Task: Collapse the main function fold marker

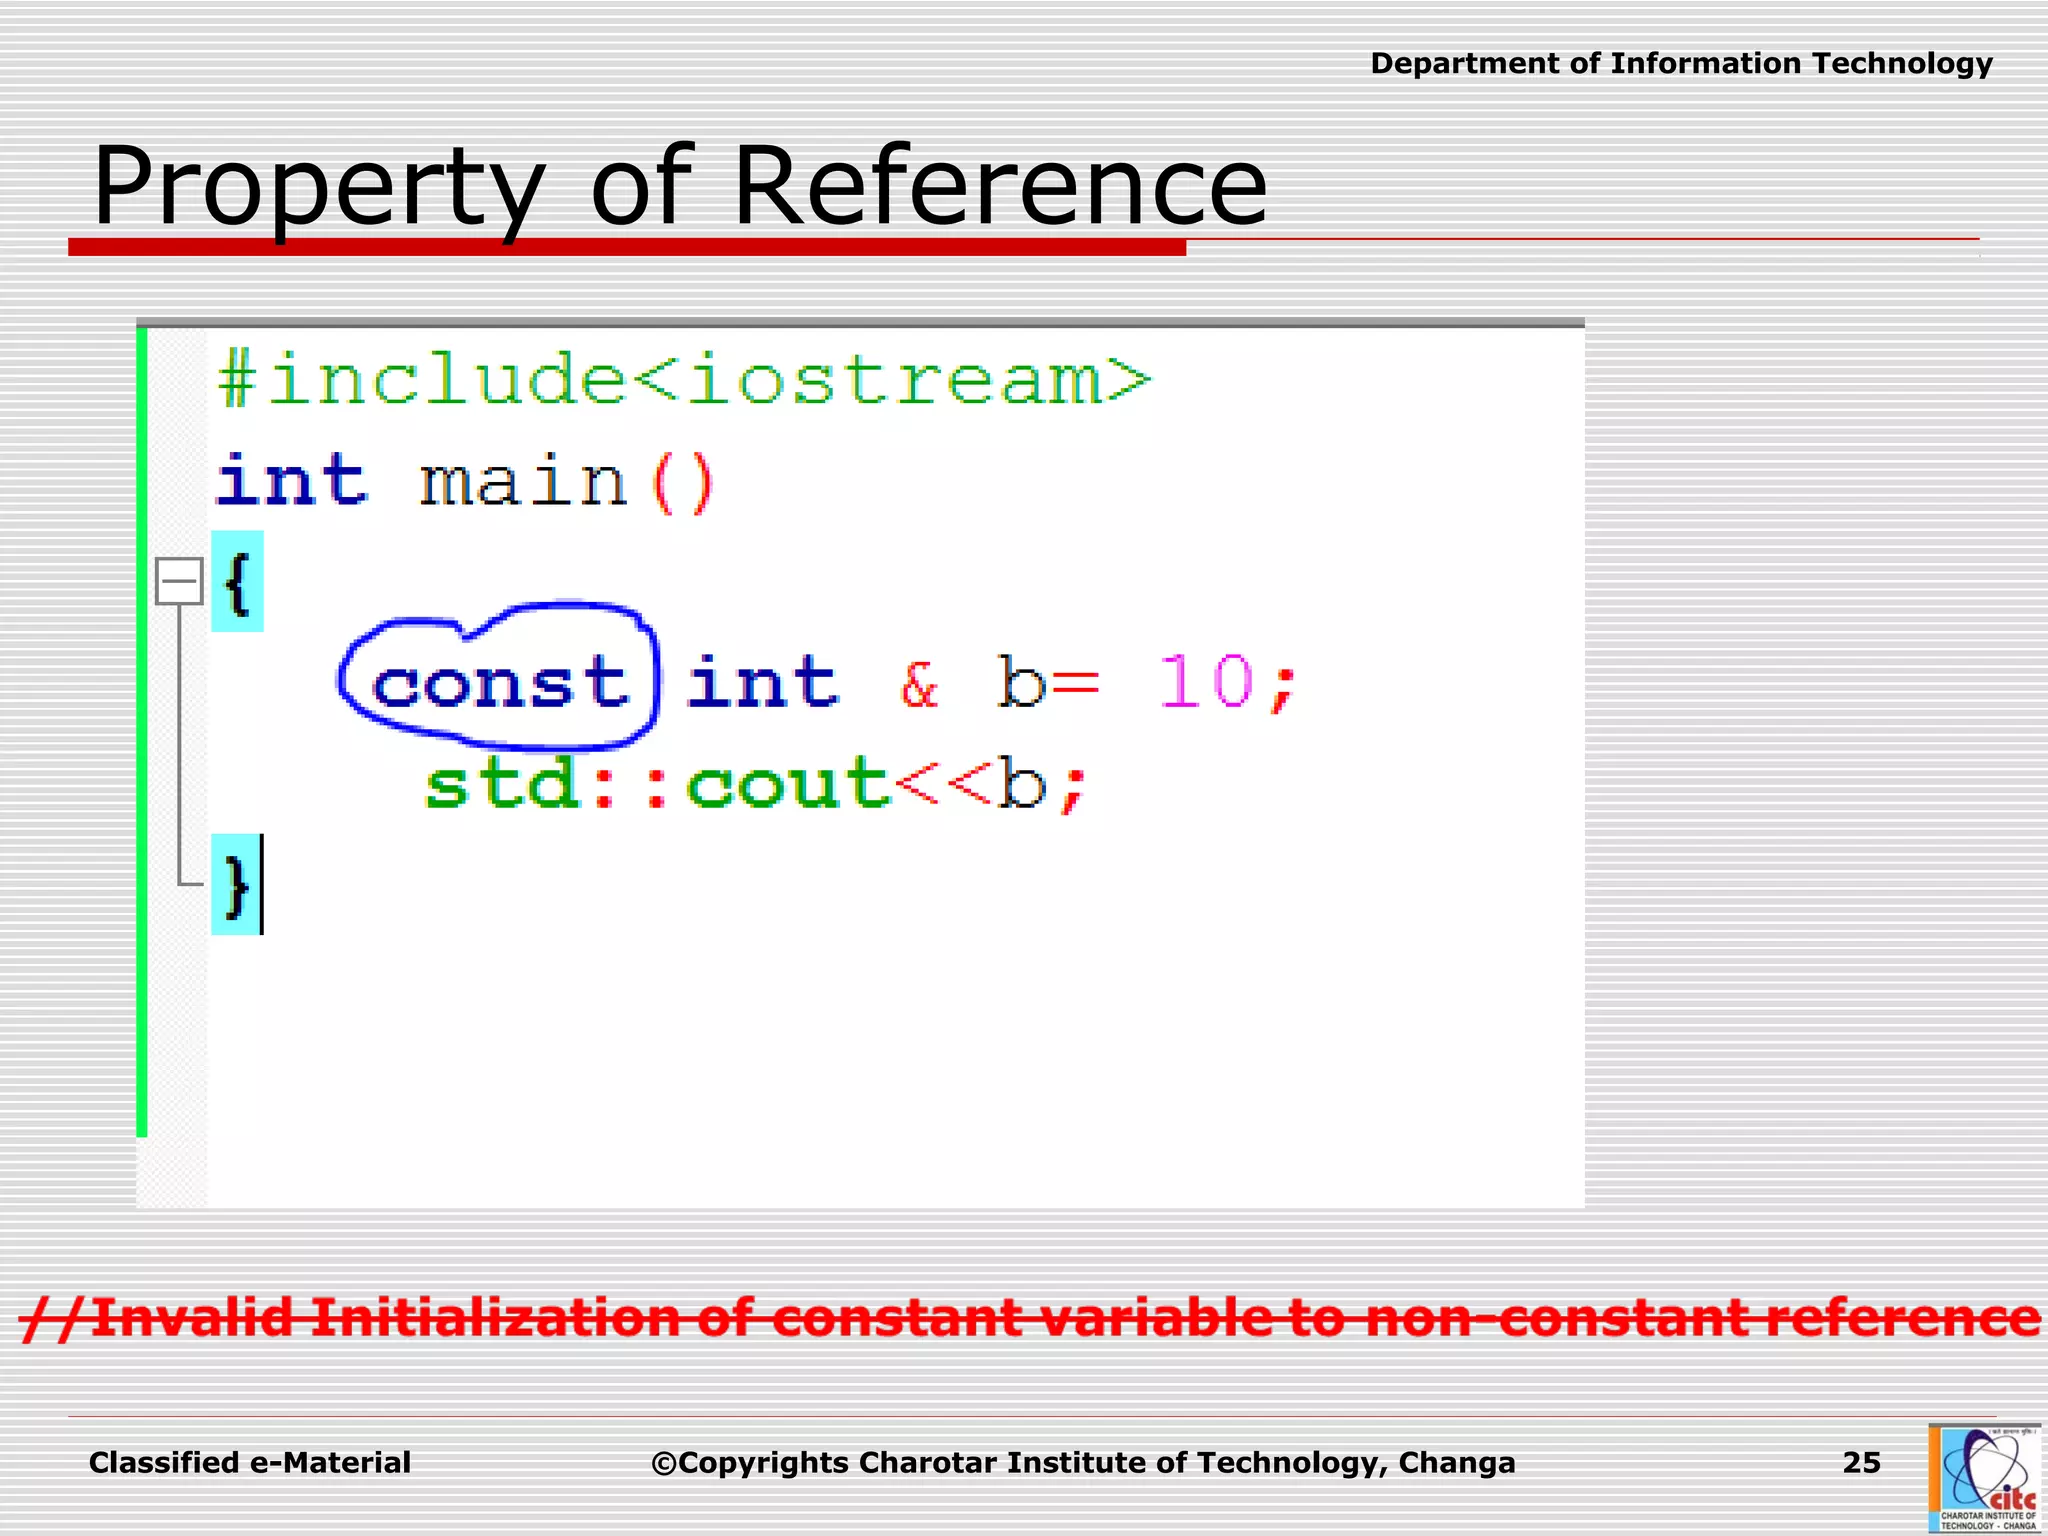Action: (x=180, y=581)
